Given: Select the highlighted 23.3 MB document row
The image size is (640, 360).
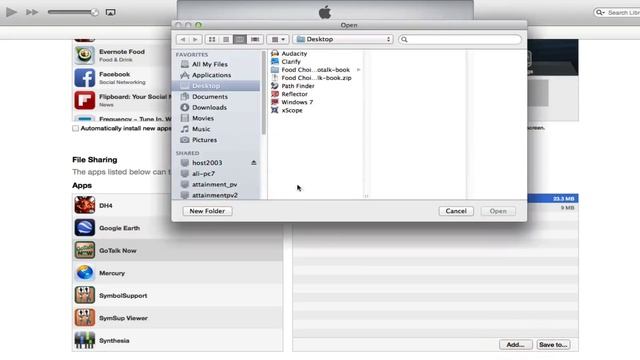Looking at the screenshot, I should [x=553, y=199].
